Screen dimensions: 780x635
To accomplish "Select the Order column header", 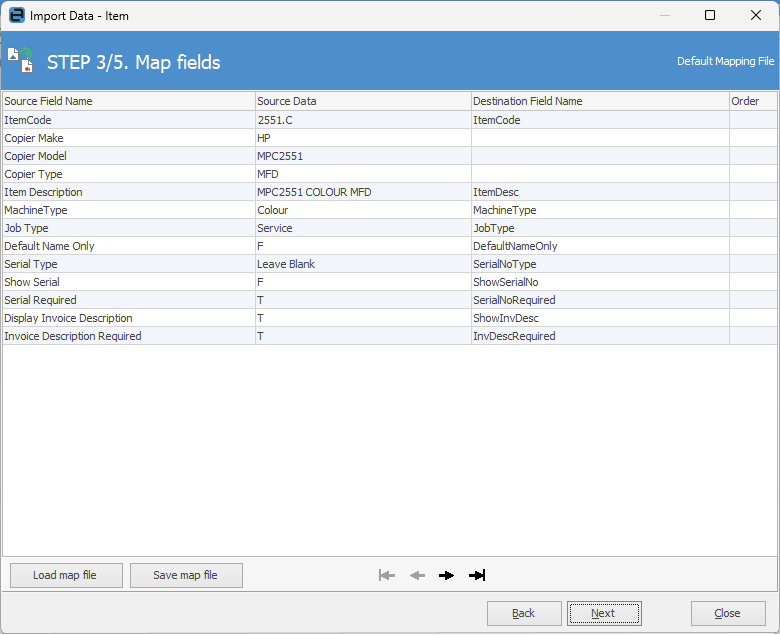I will coord(752,101).
